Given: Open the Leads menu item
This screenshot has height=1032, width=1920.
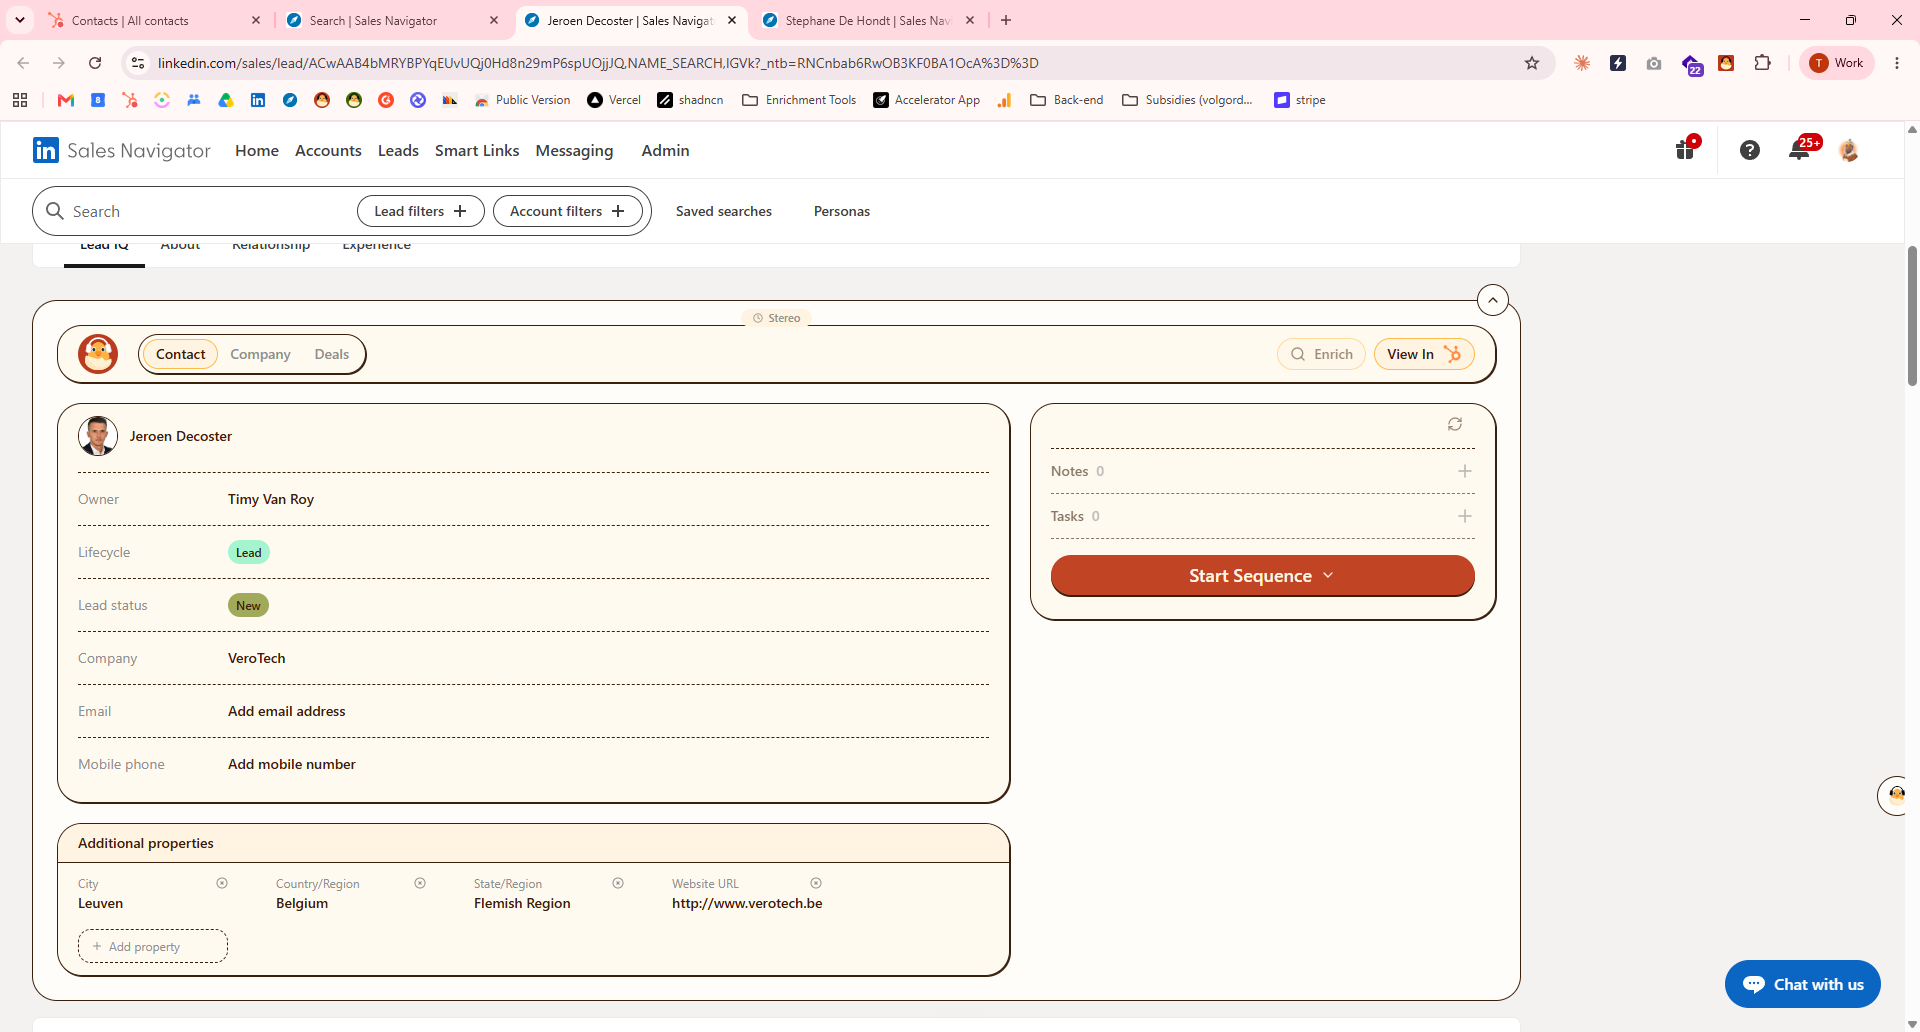Looking at the screenshot, I should 398,150.
